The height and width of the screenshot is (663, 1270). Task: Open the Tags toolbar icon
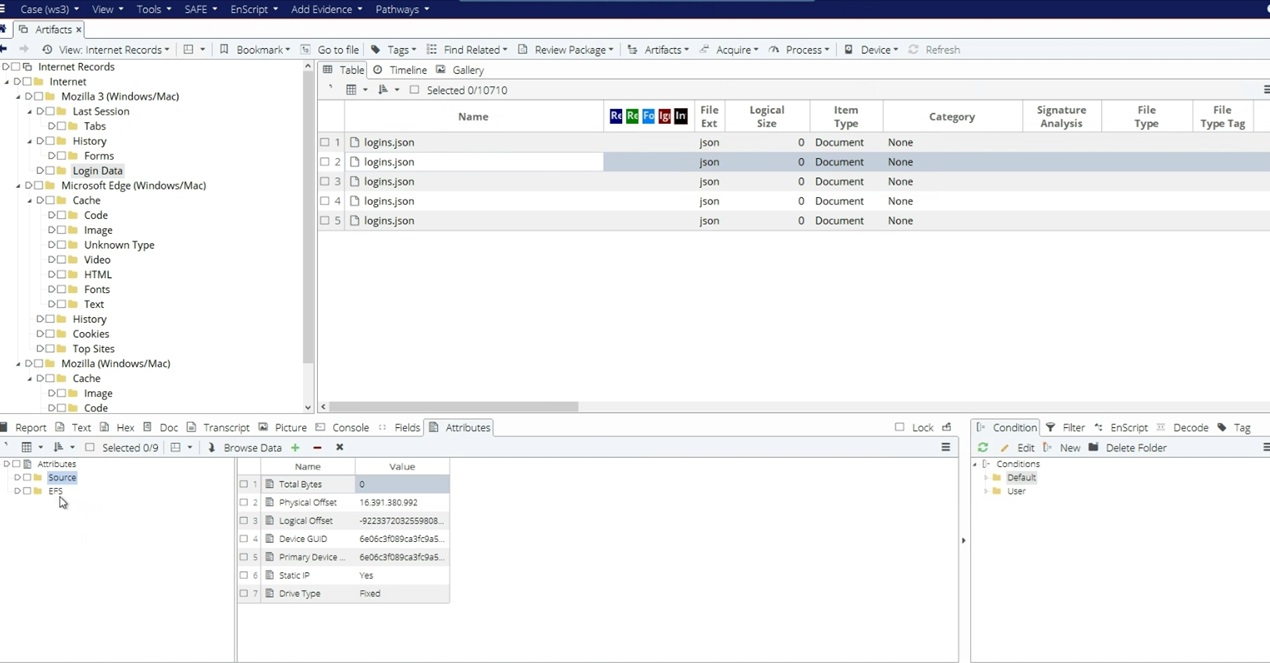[x=376, y=50]
